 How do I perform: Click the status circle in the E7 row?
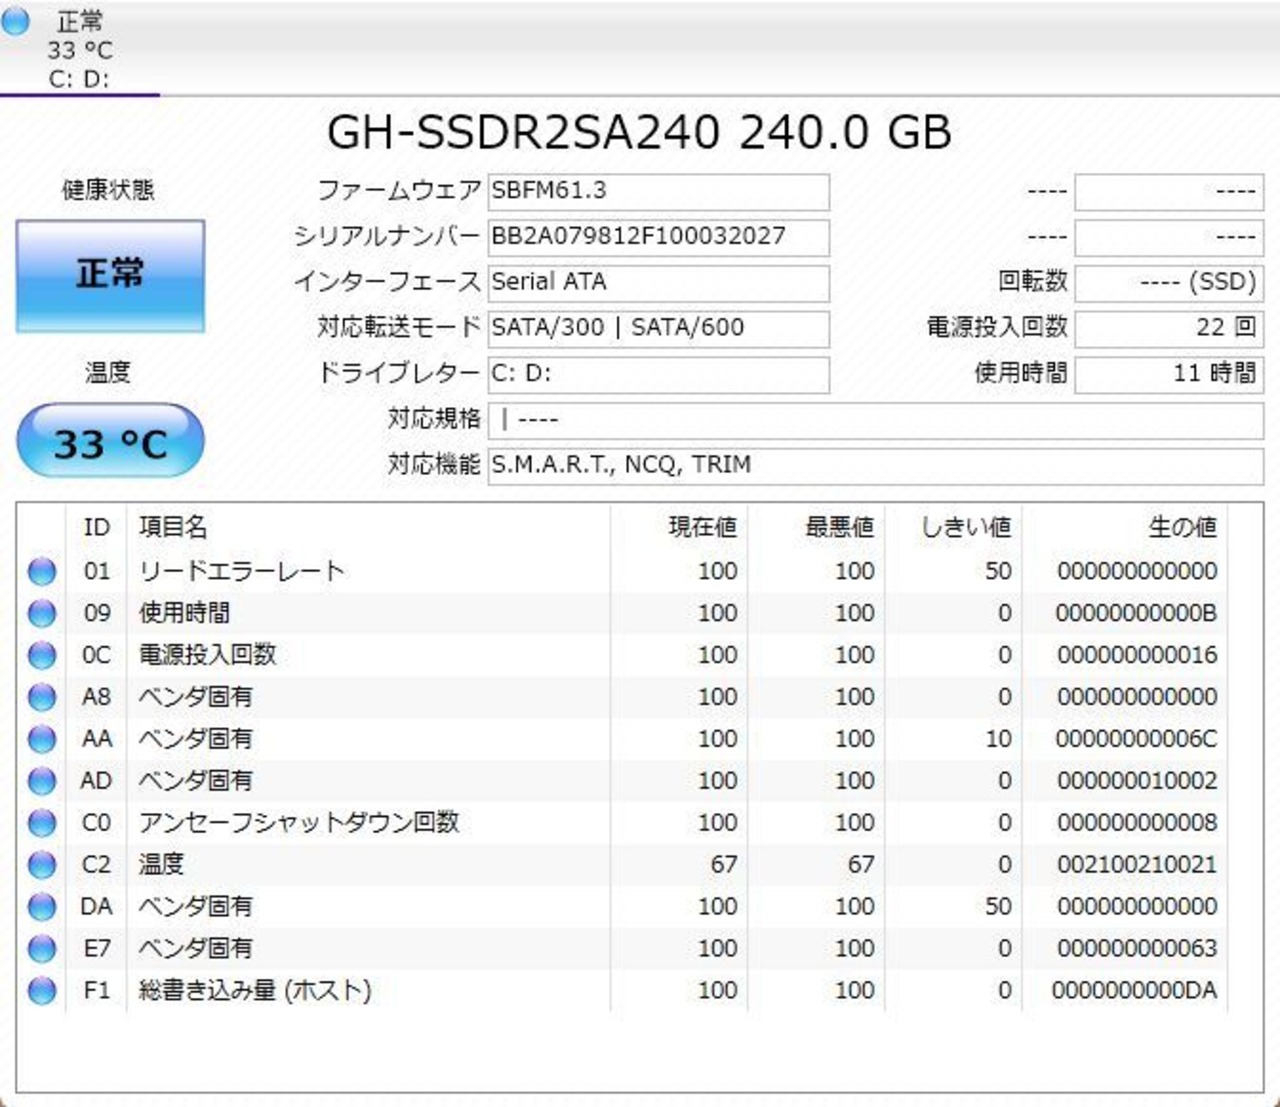pos(42,948)
